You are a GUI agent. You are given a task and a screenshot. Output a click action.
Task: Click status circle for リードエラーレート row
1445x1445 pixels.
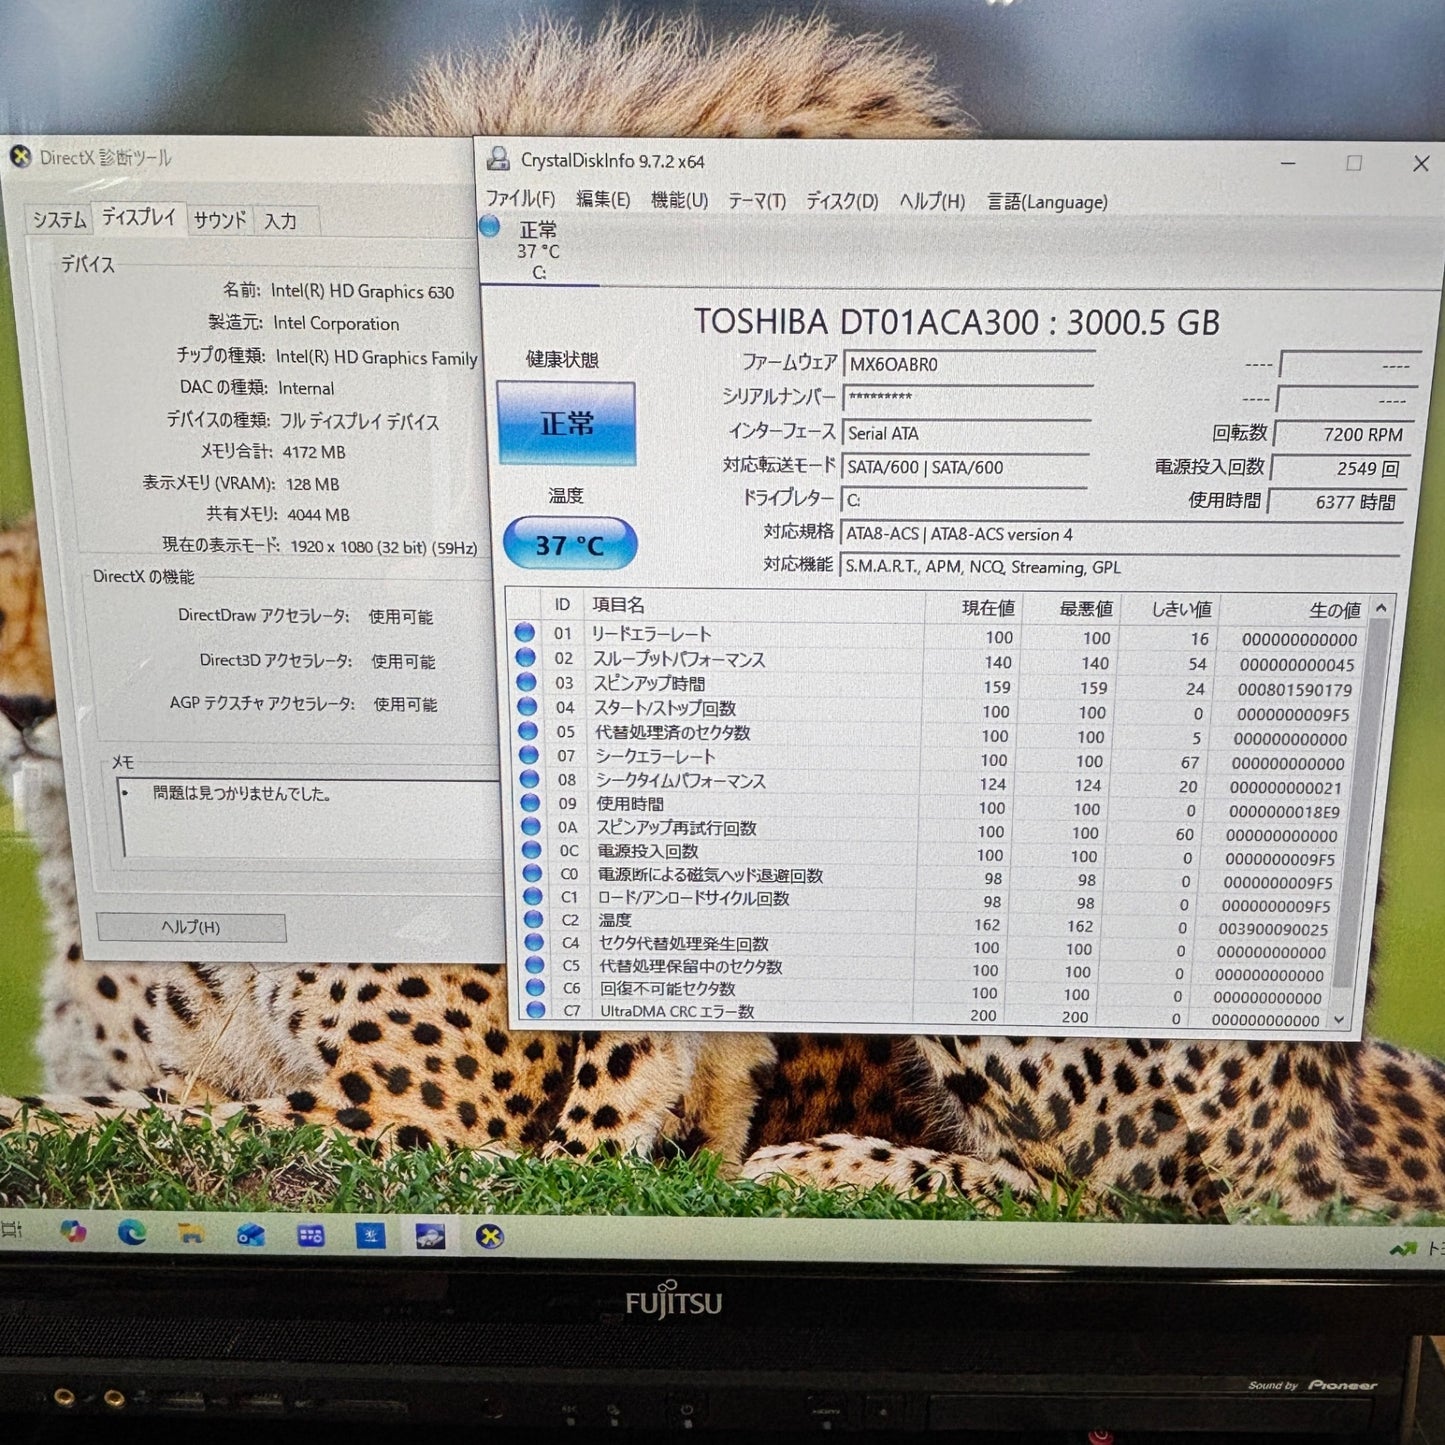coord(524,633)
